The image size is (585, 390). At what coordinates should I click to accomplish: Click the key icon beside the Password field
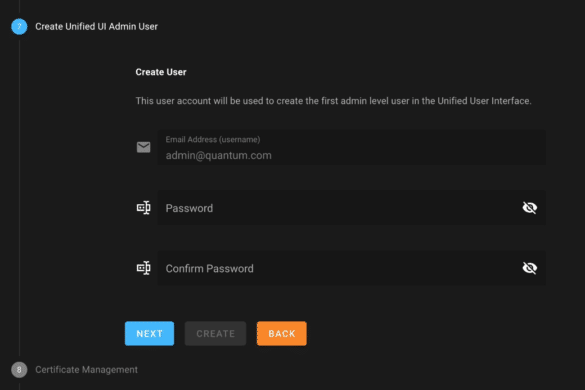(x=144, y=208)
